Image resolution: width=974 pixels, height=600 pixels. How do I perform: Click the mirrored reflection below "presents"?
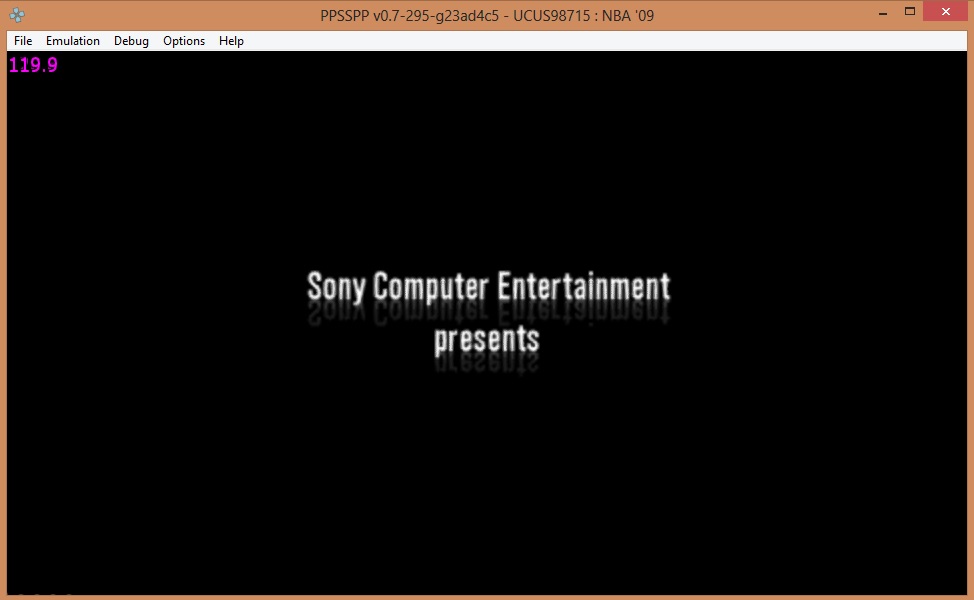coord(486,364)
